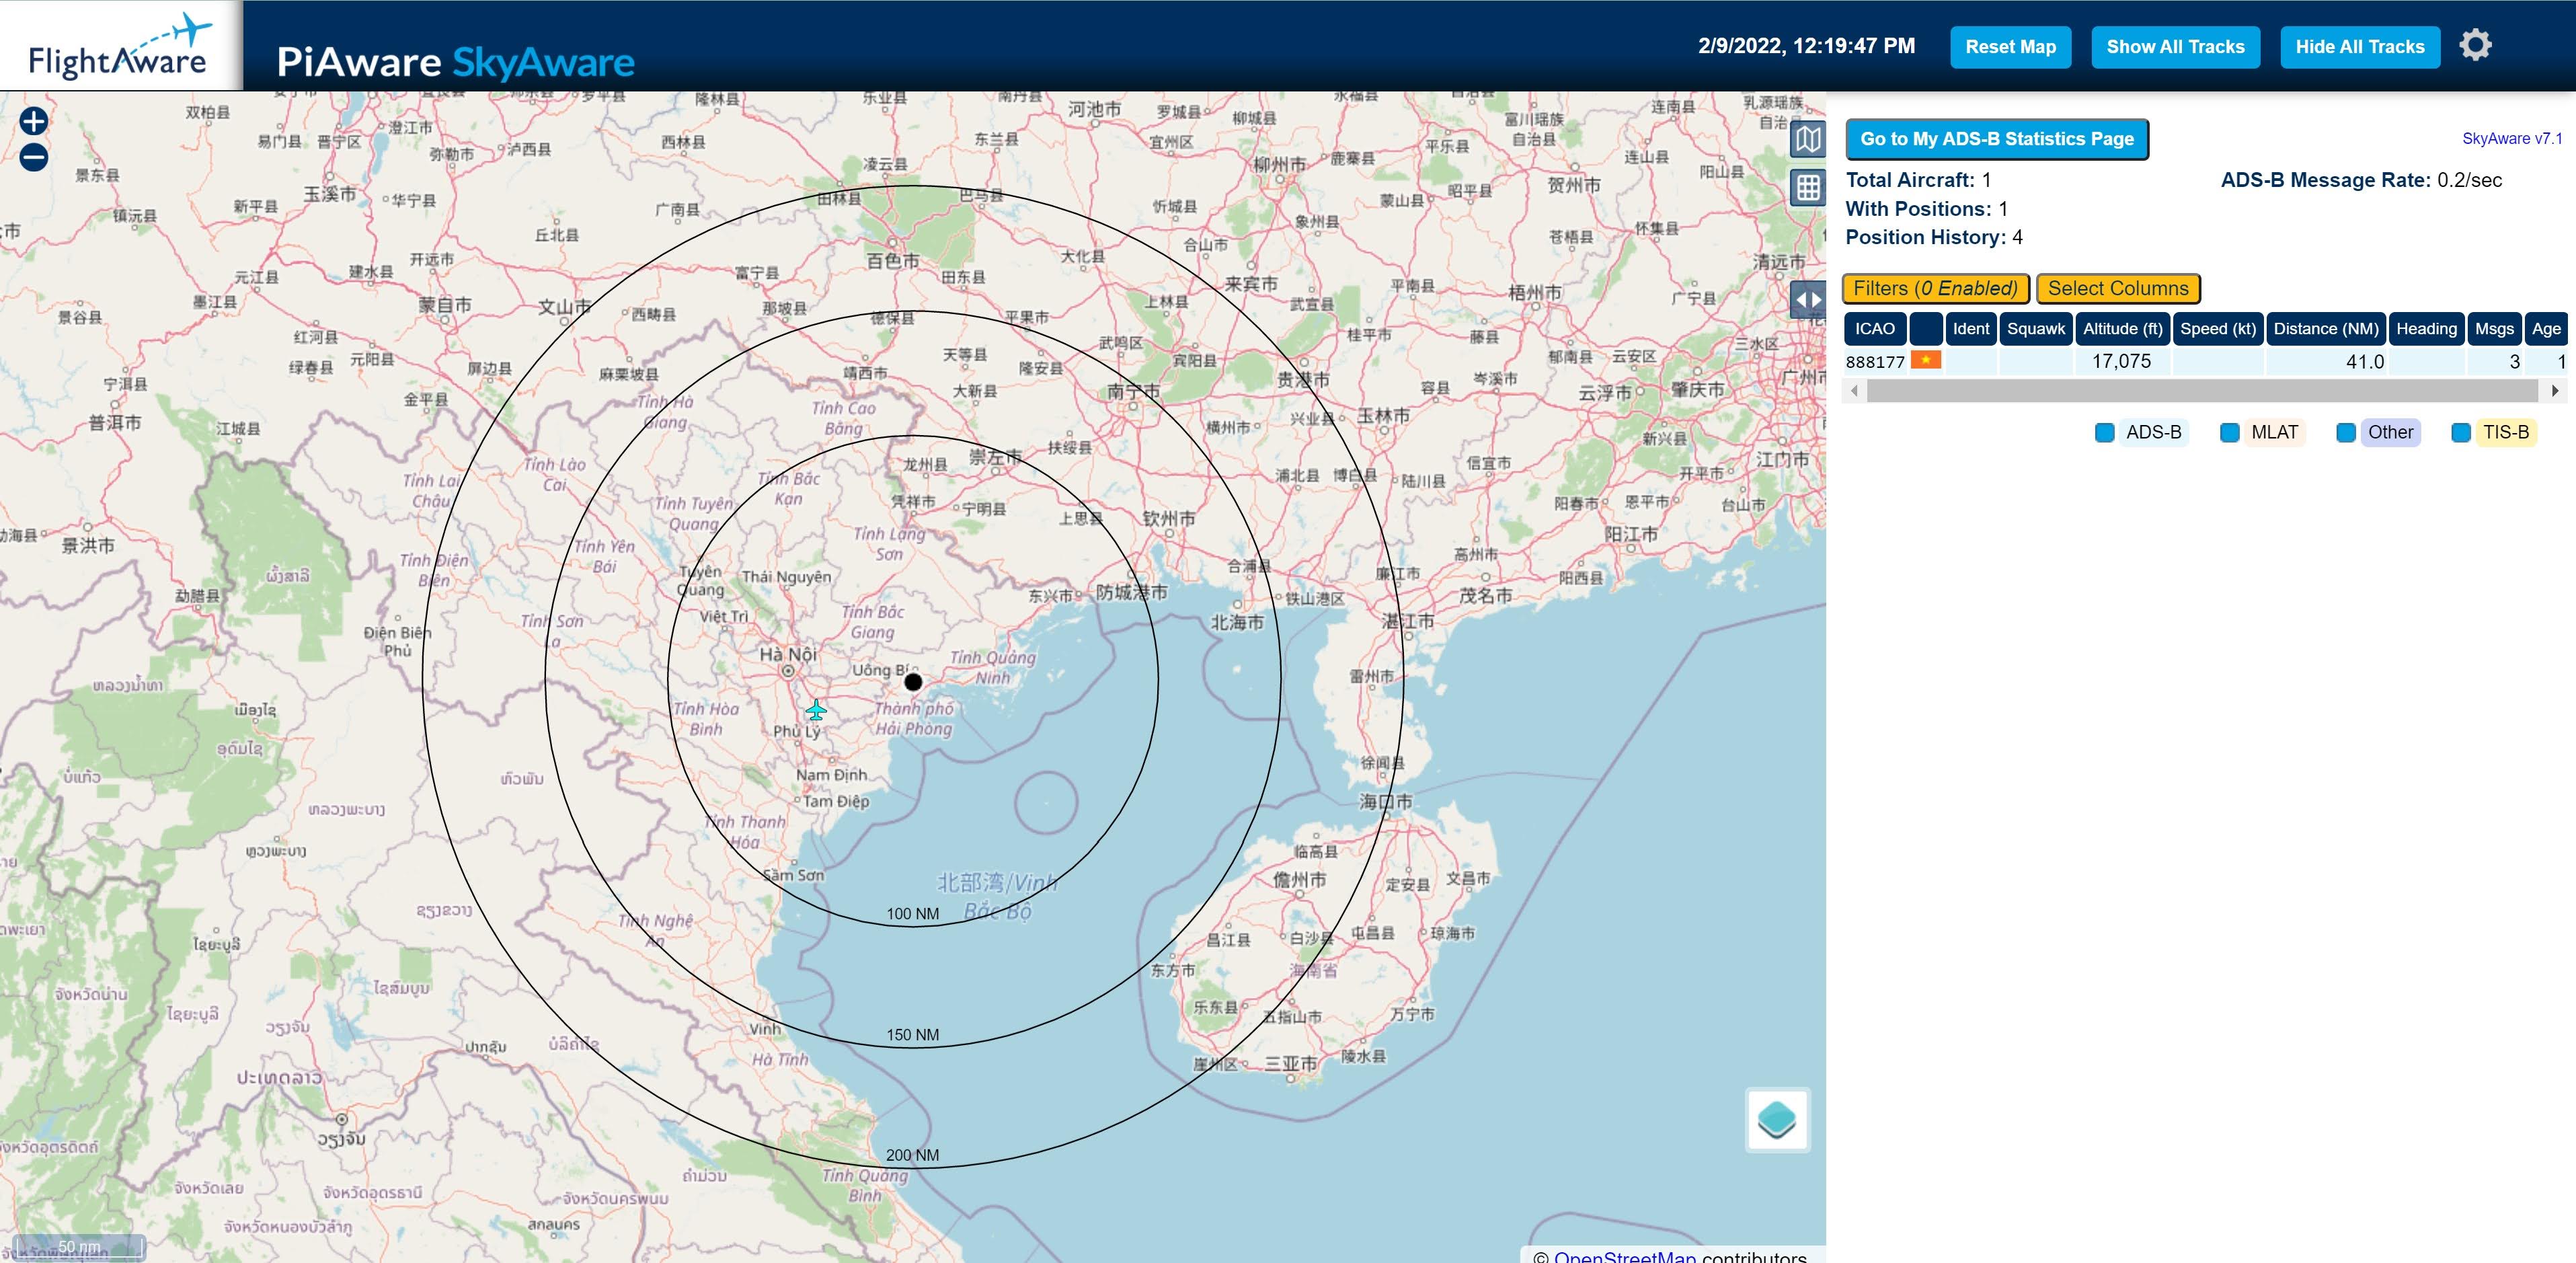The width and height of the screenshot is (2576, 1263).
Task: Expand the Select Columns panel
Action: click(x=2118, y=288)
